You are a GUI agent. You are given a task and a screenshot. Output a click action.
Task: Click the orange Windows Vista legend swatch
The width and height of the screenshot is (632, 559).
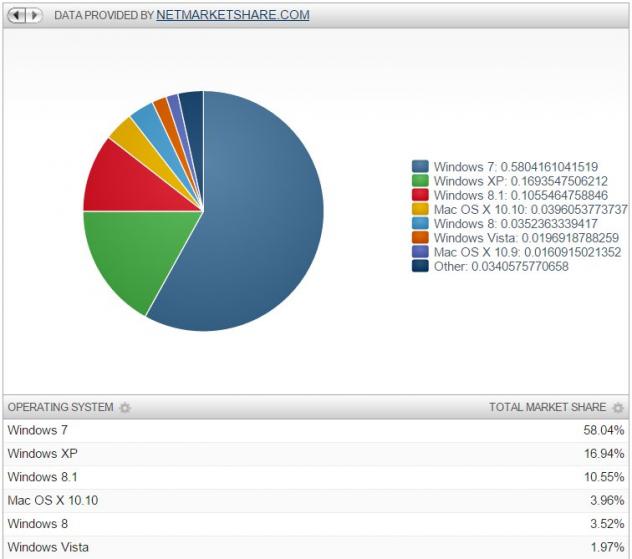point(421,238)
